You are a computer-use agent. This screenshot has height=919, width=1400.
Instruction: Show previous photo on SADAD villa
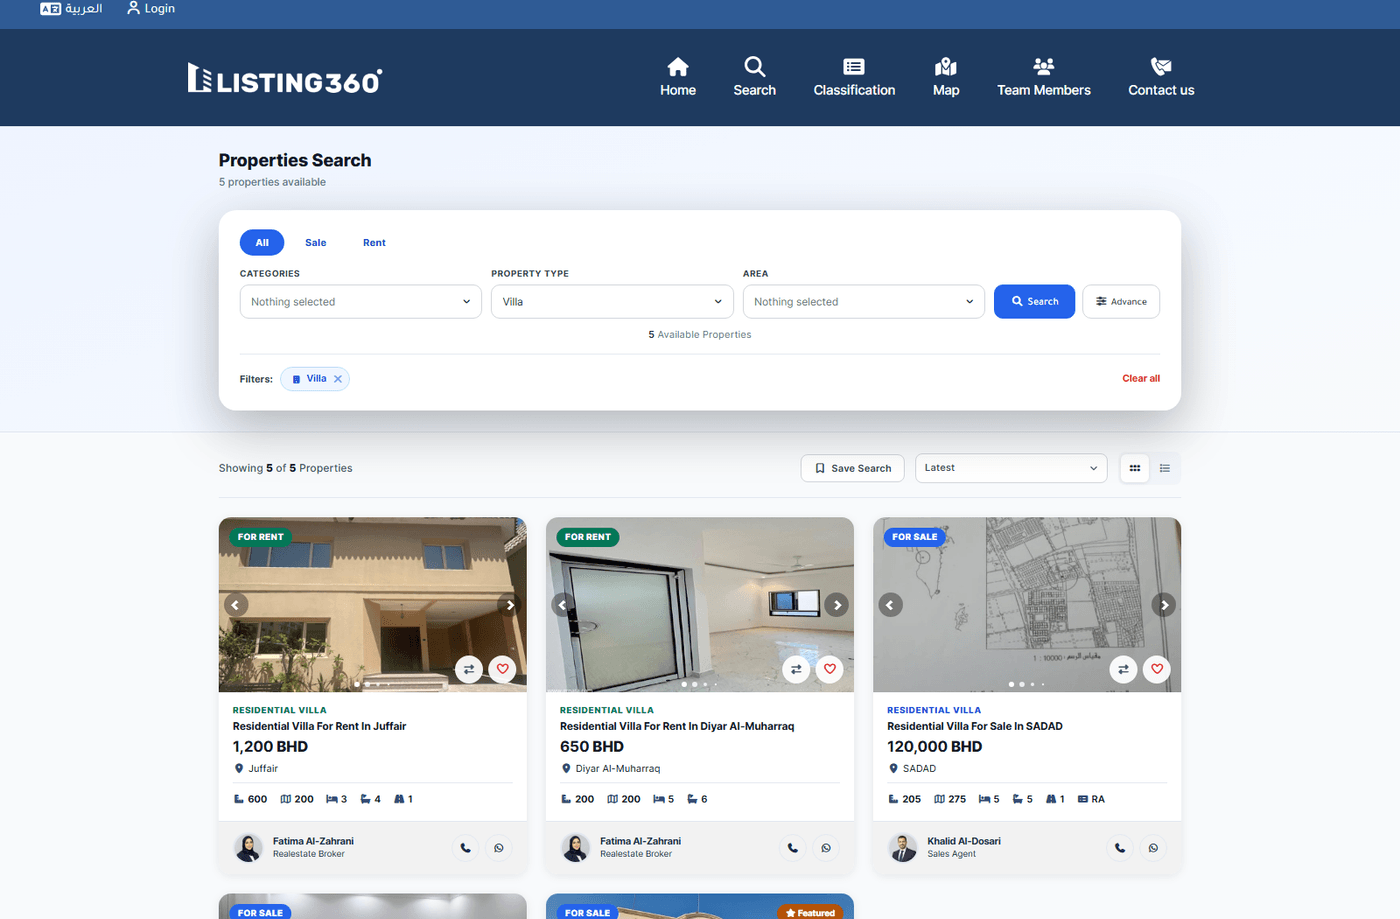[x=890, y=605]
